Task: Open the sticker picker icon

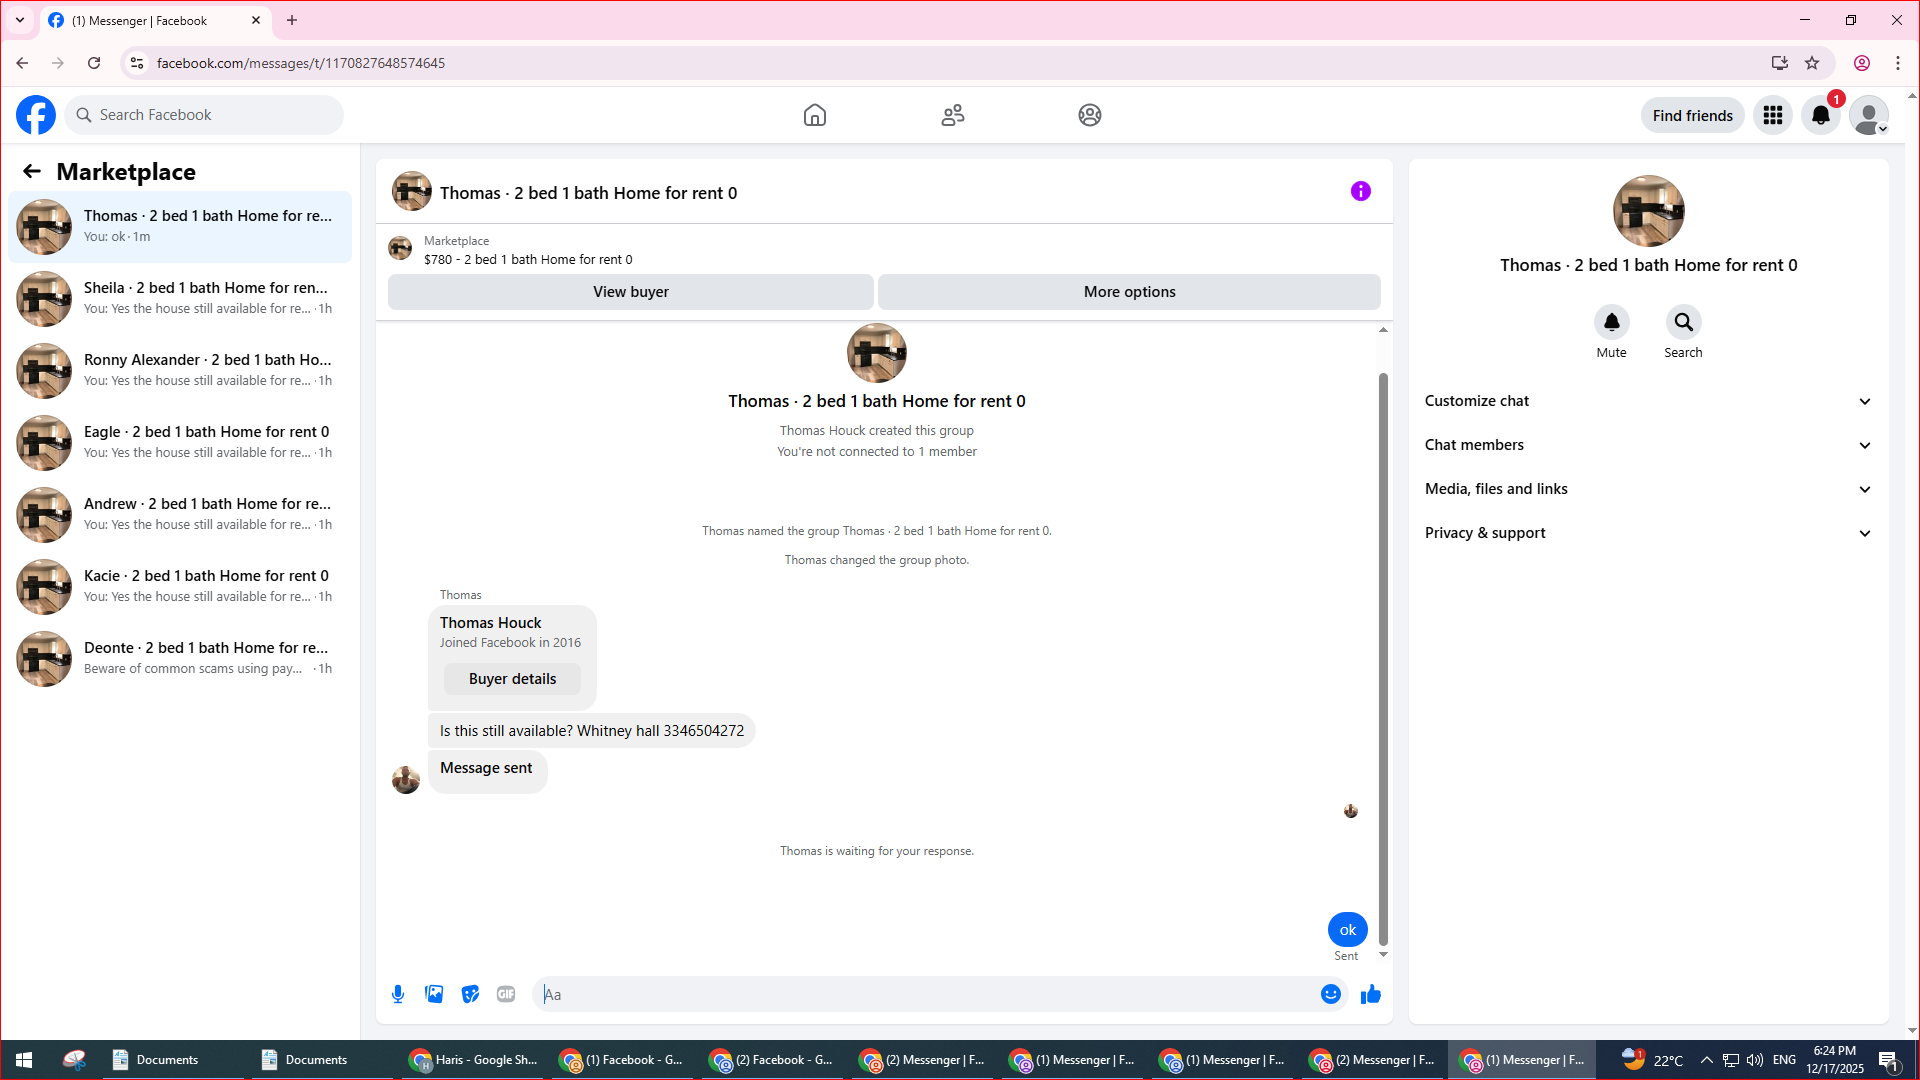Action: click(x=470, y=994)
